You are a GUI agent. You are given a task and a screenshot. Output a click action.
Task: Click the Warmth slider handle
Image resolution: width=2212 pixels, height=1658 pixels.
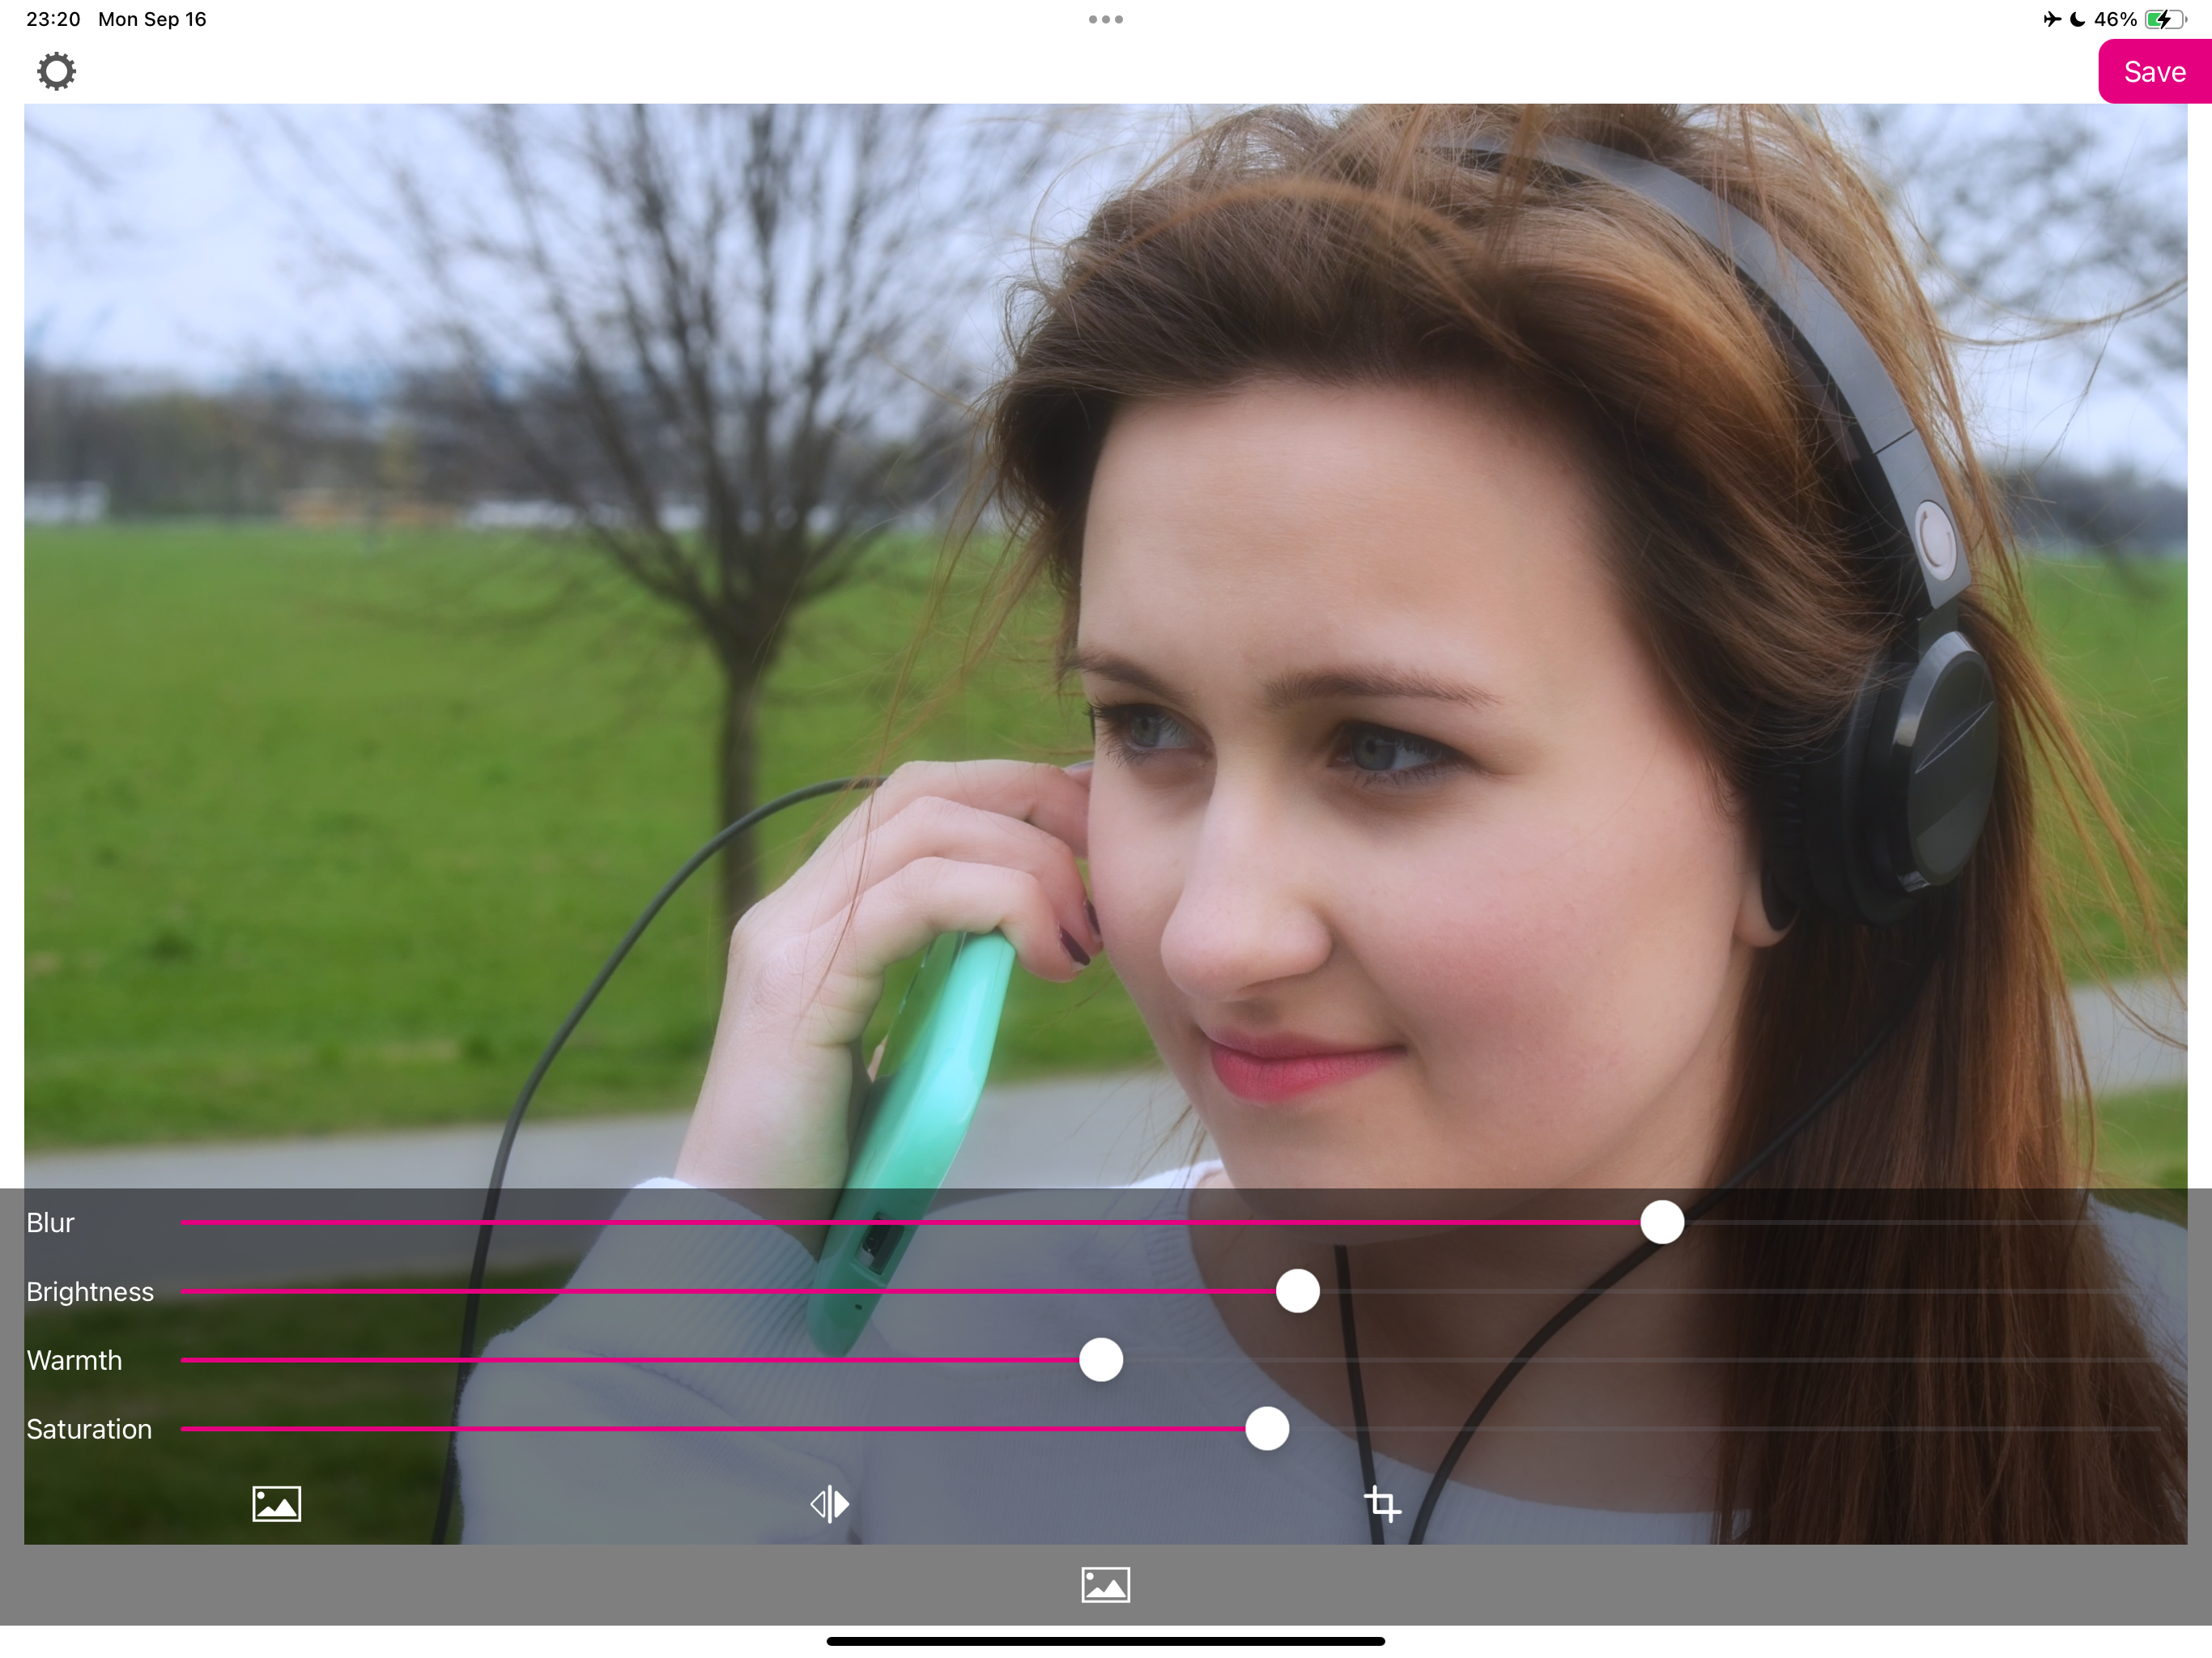pyautogui.click(x=1100, y=1360)
